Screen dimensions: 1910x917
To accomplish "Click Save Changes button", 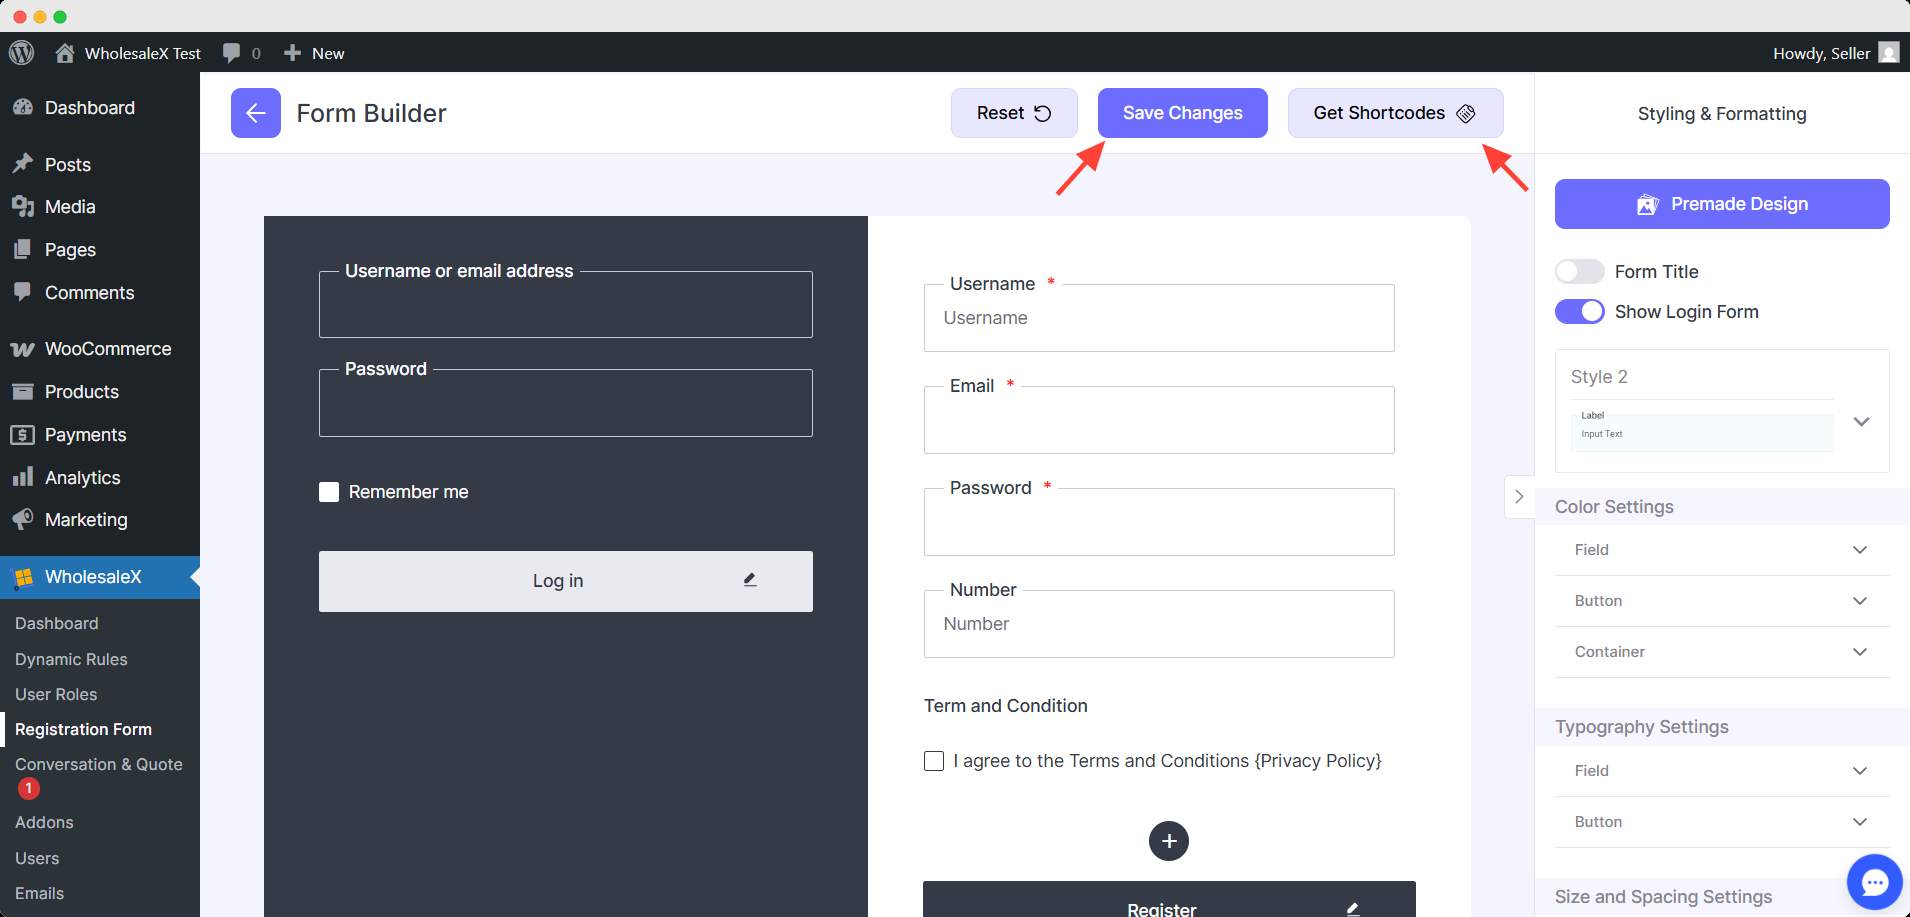I will click(x=1182, y=113).
